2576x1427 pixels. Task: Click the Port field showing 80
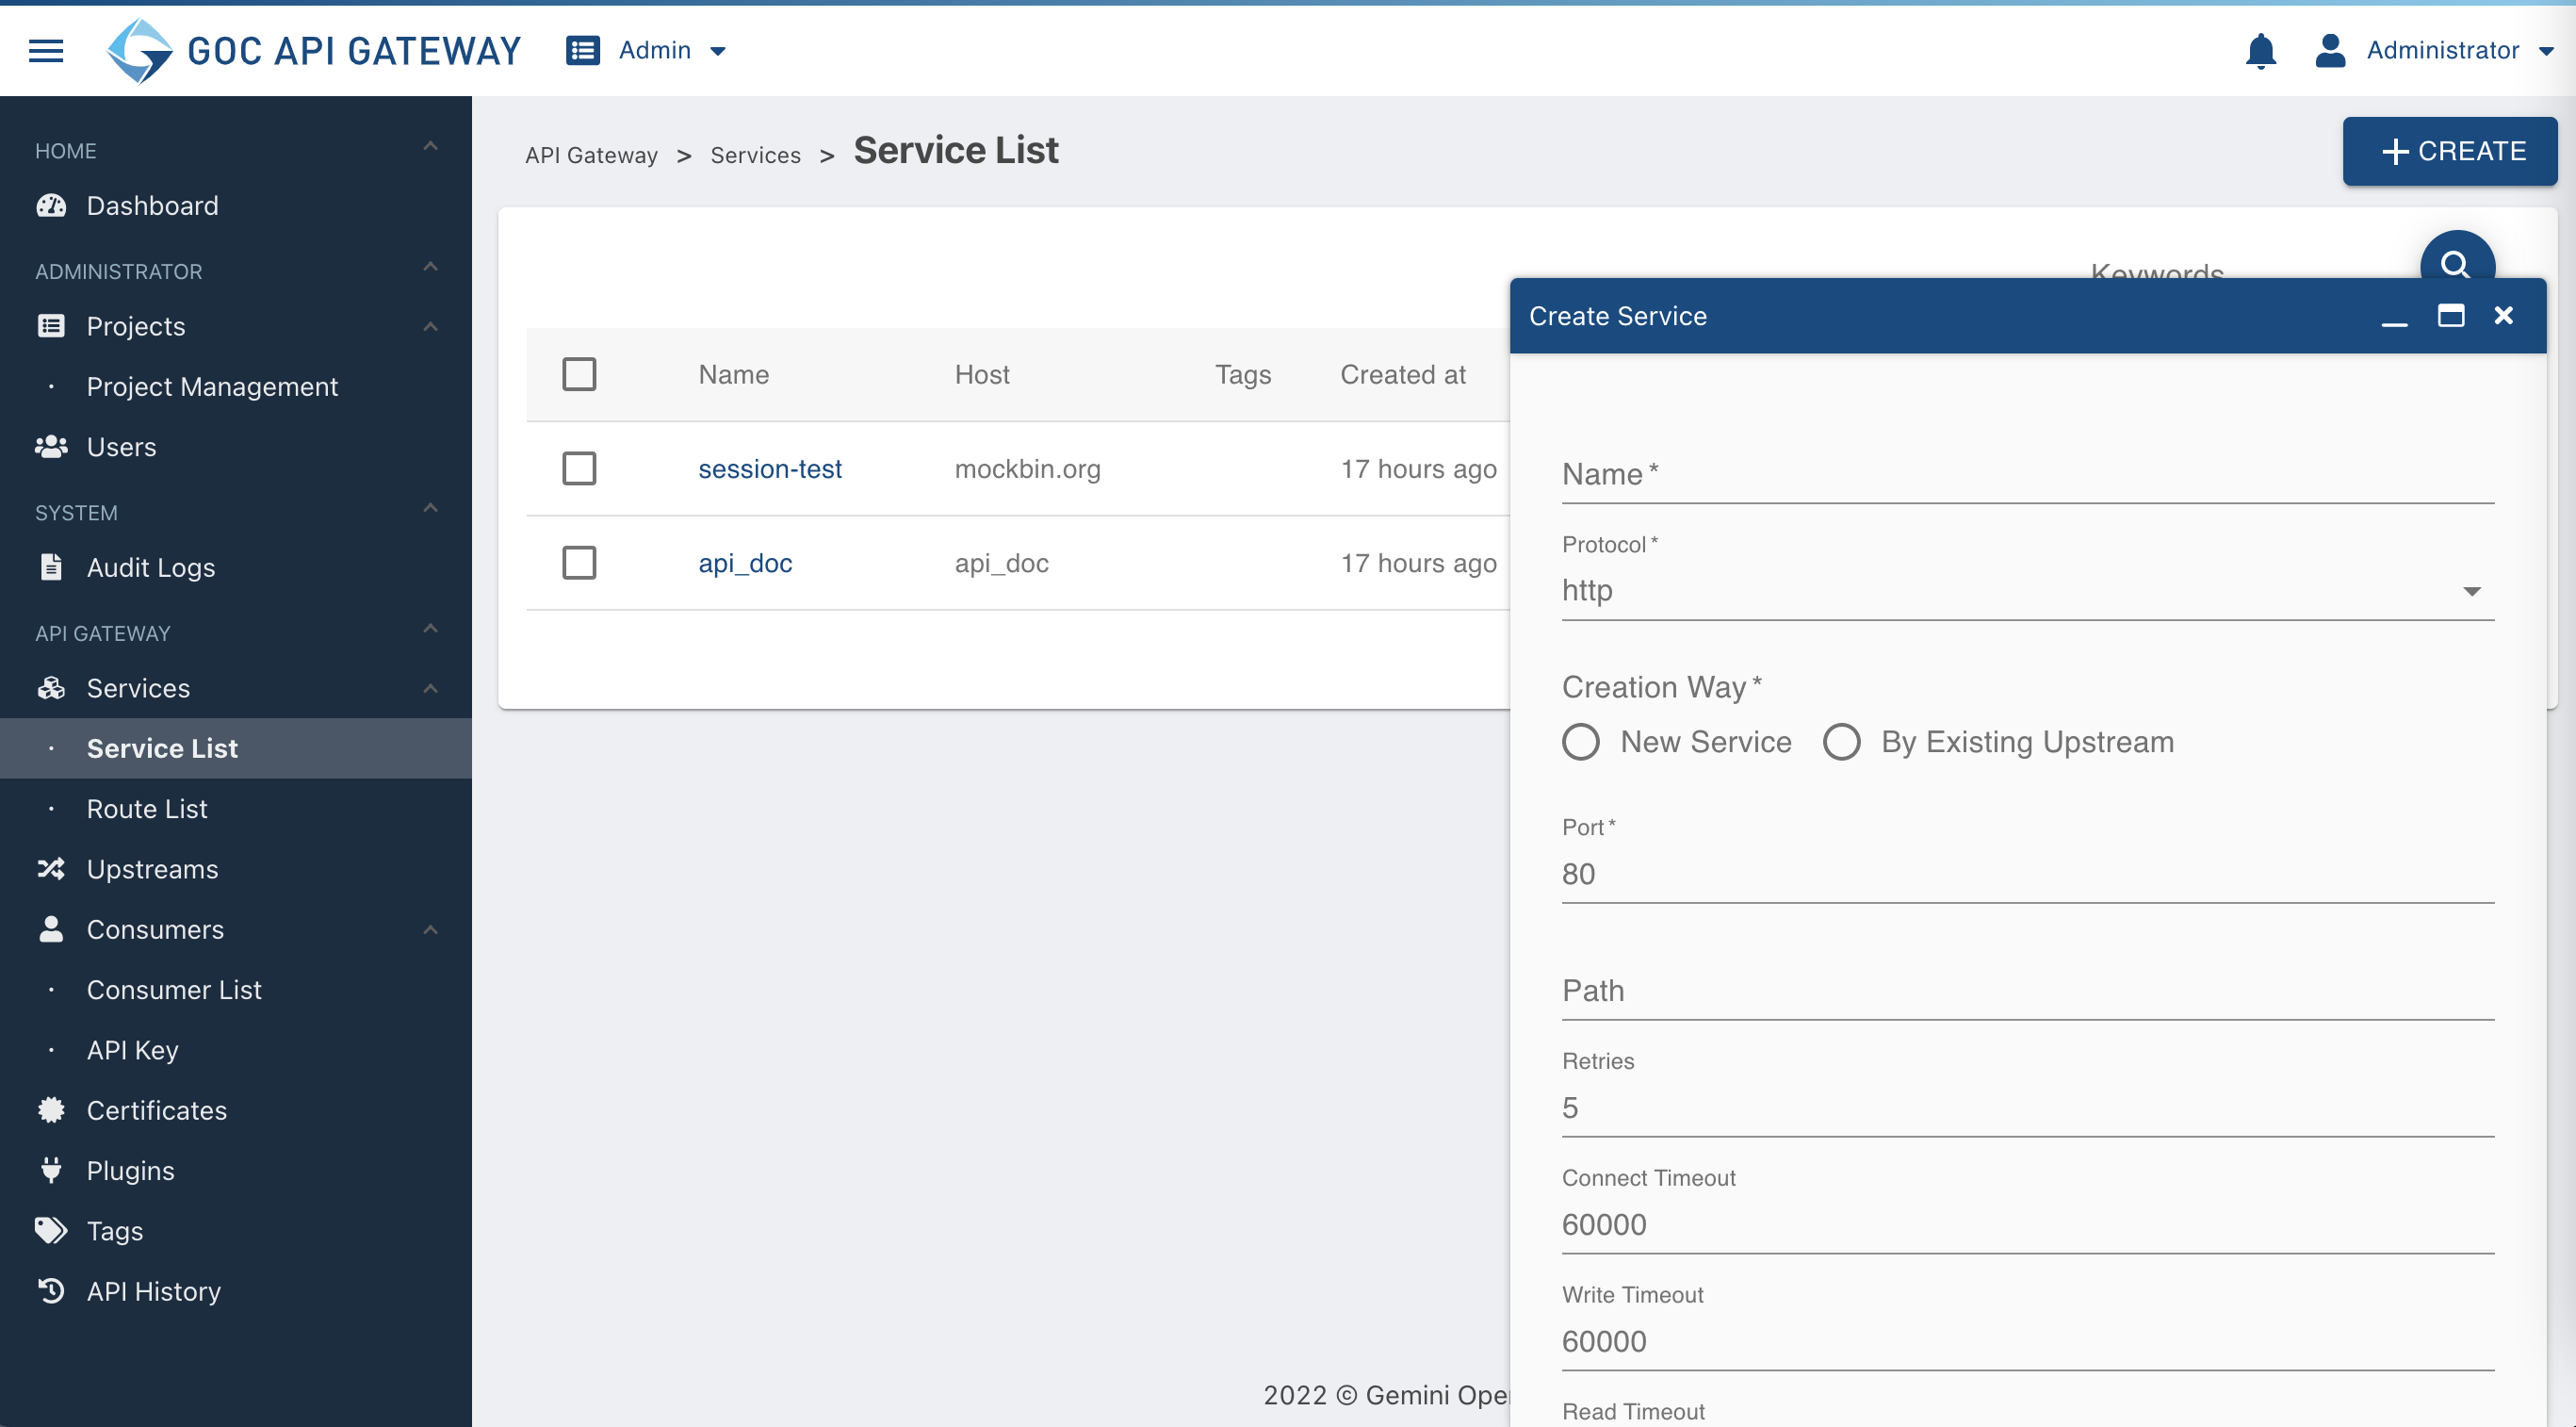click(2027, 874)
